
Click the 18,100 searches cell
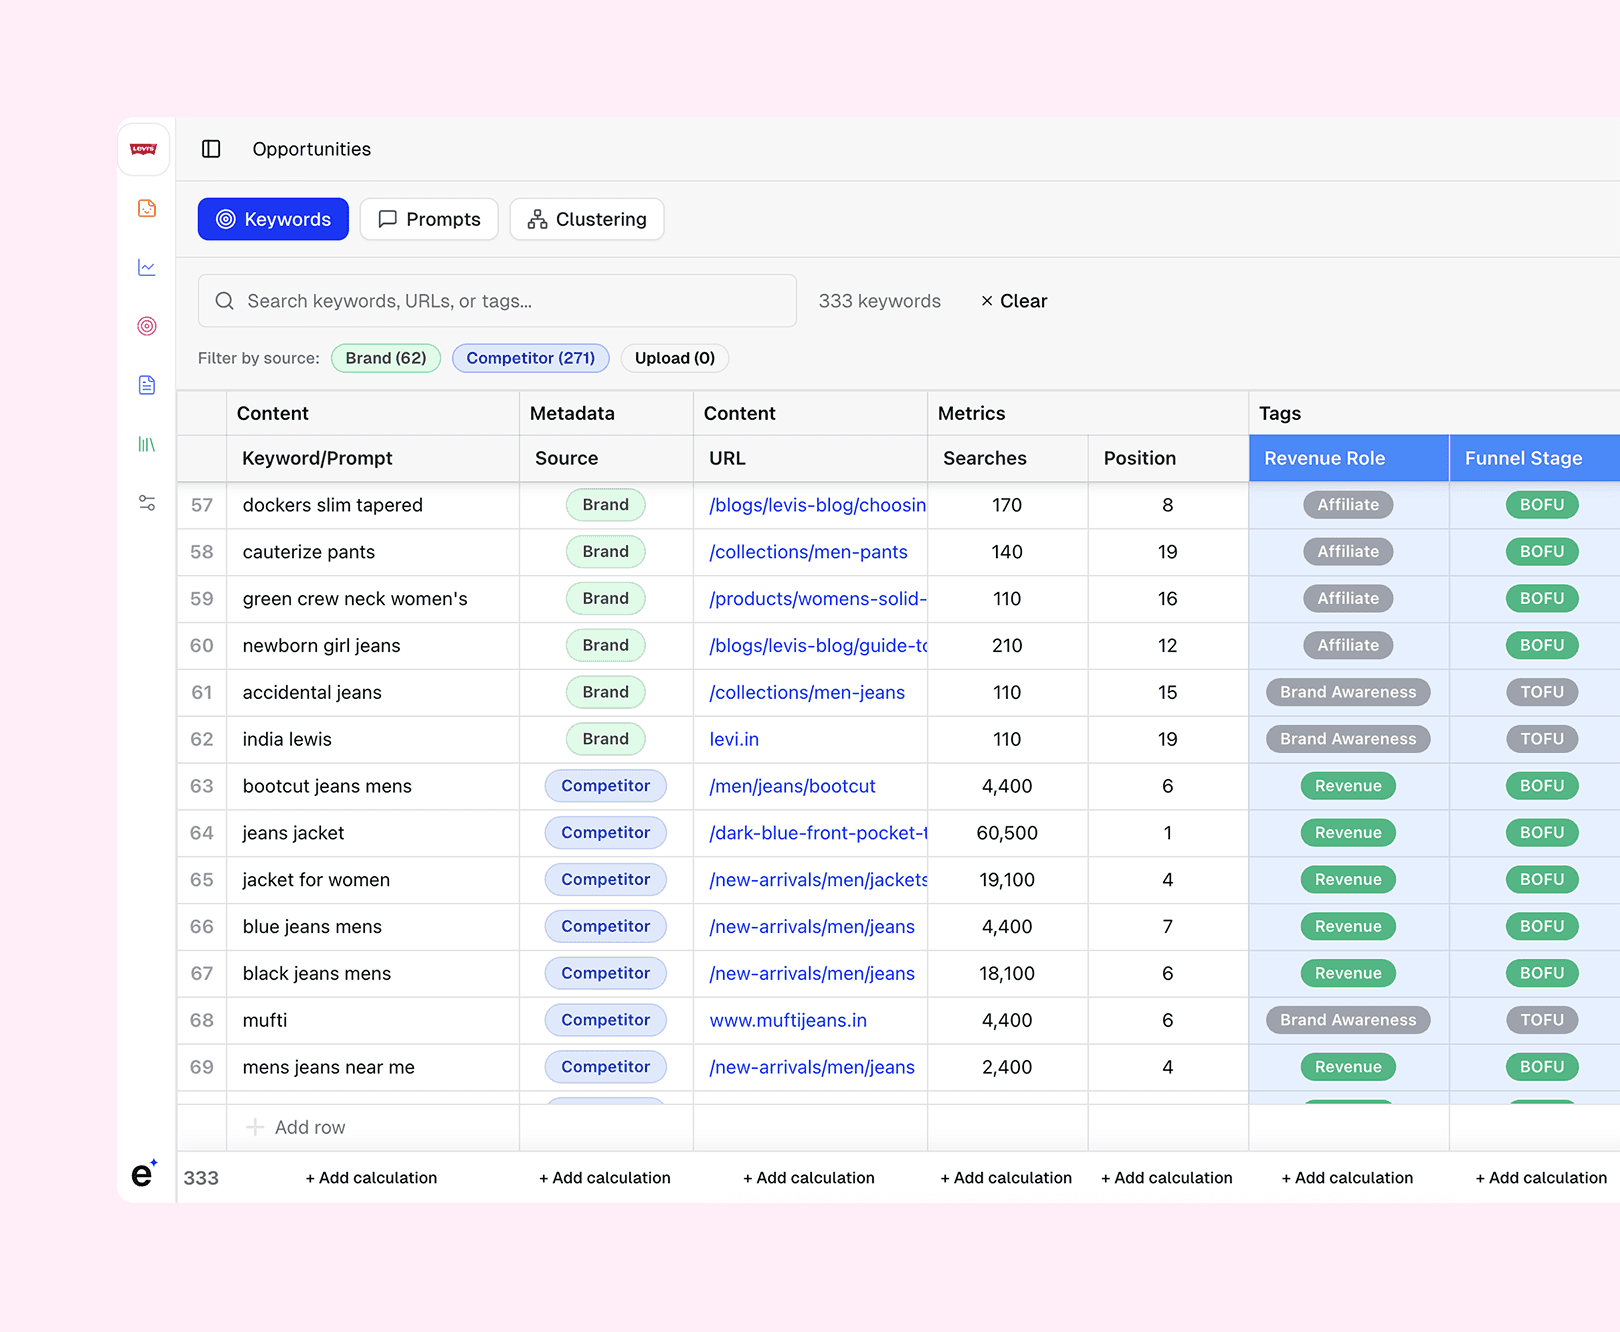(1007, 973)
